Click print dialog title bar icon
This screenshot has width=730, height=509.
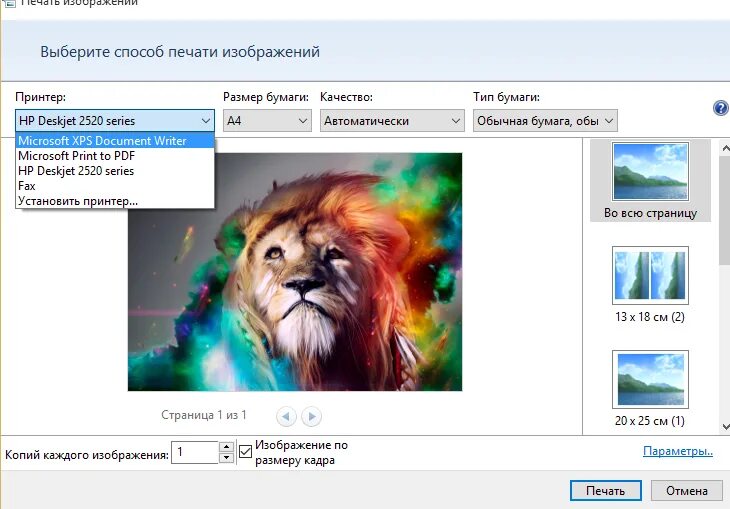(x=8, y=3)
